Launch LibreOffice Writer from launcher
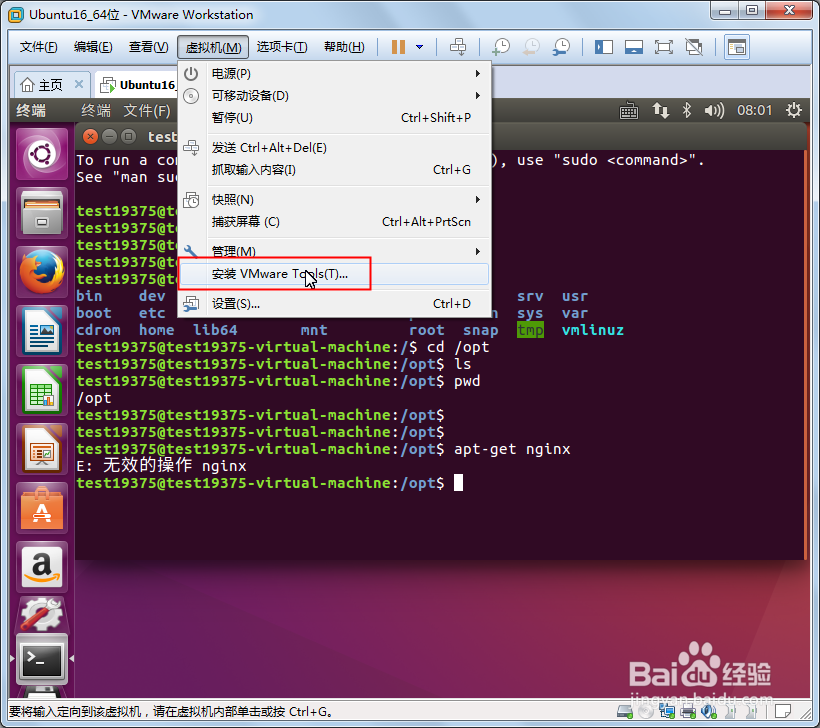The width and height of the screenshot is (820, 728). click(x=42, y=331)
